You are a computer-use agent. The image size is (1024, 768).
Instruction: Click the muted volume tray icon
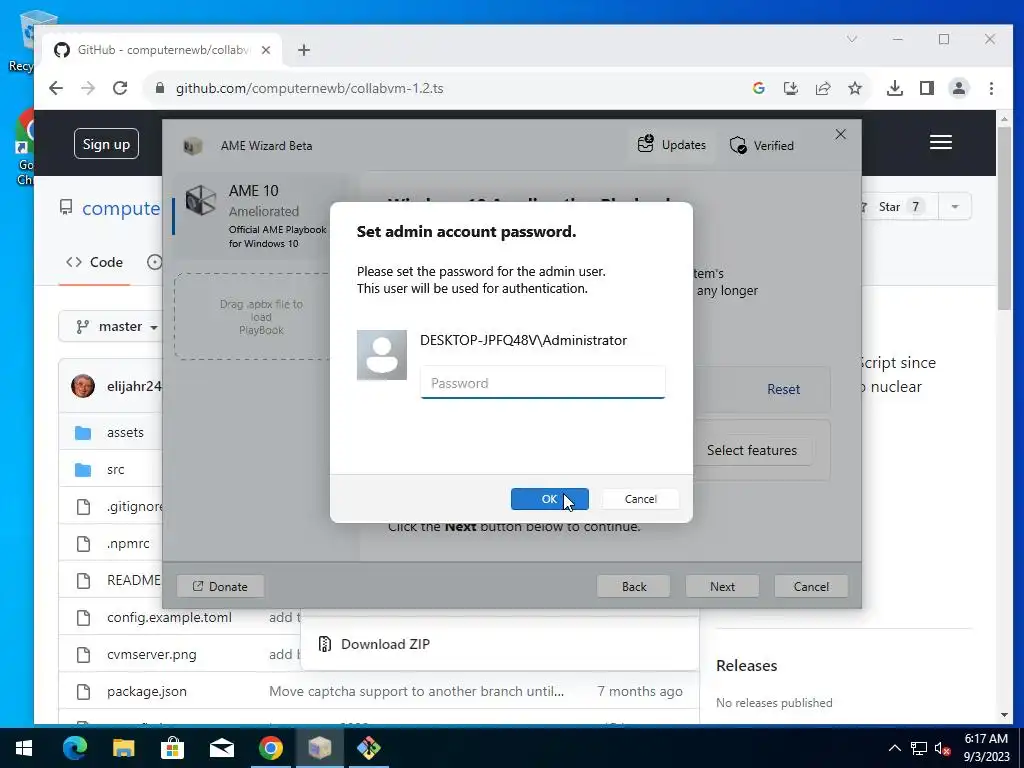point(942,748)
